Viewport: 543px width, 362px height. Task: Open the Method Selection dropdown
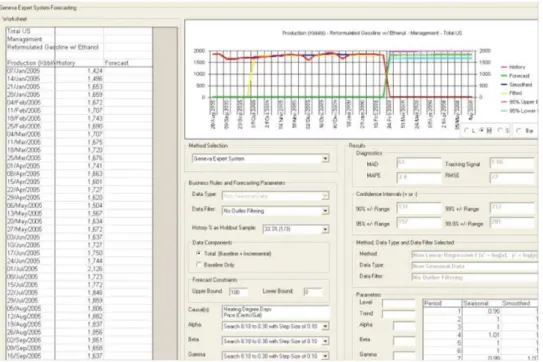point(325,159)
